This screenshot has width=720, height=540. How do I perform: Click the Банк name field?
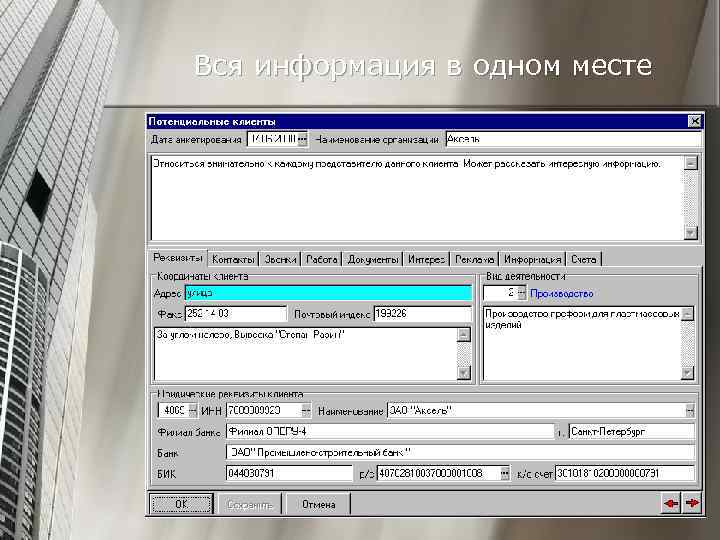[460, 452]
